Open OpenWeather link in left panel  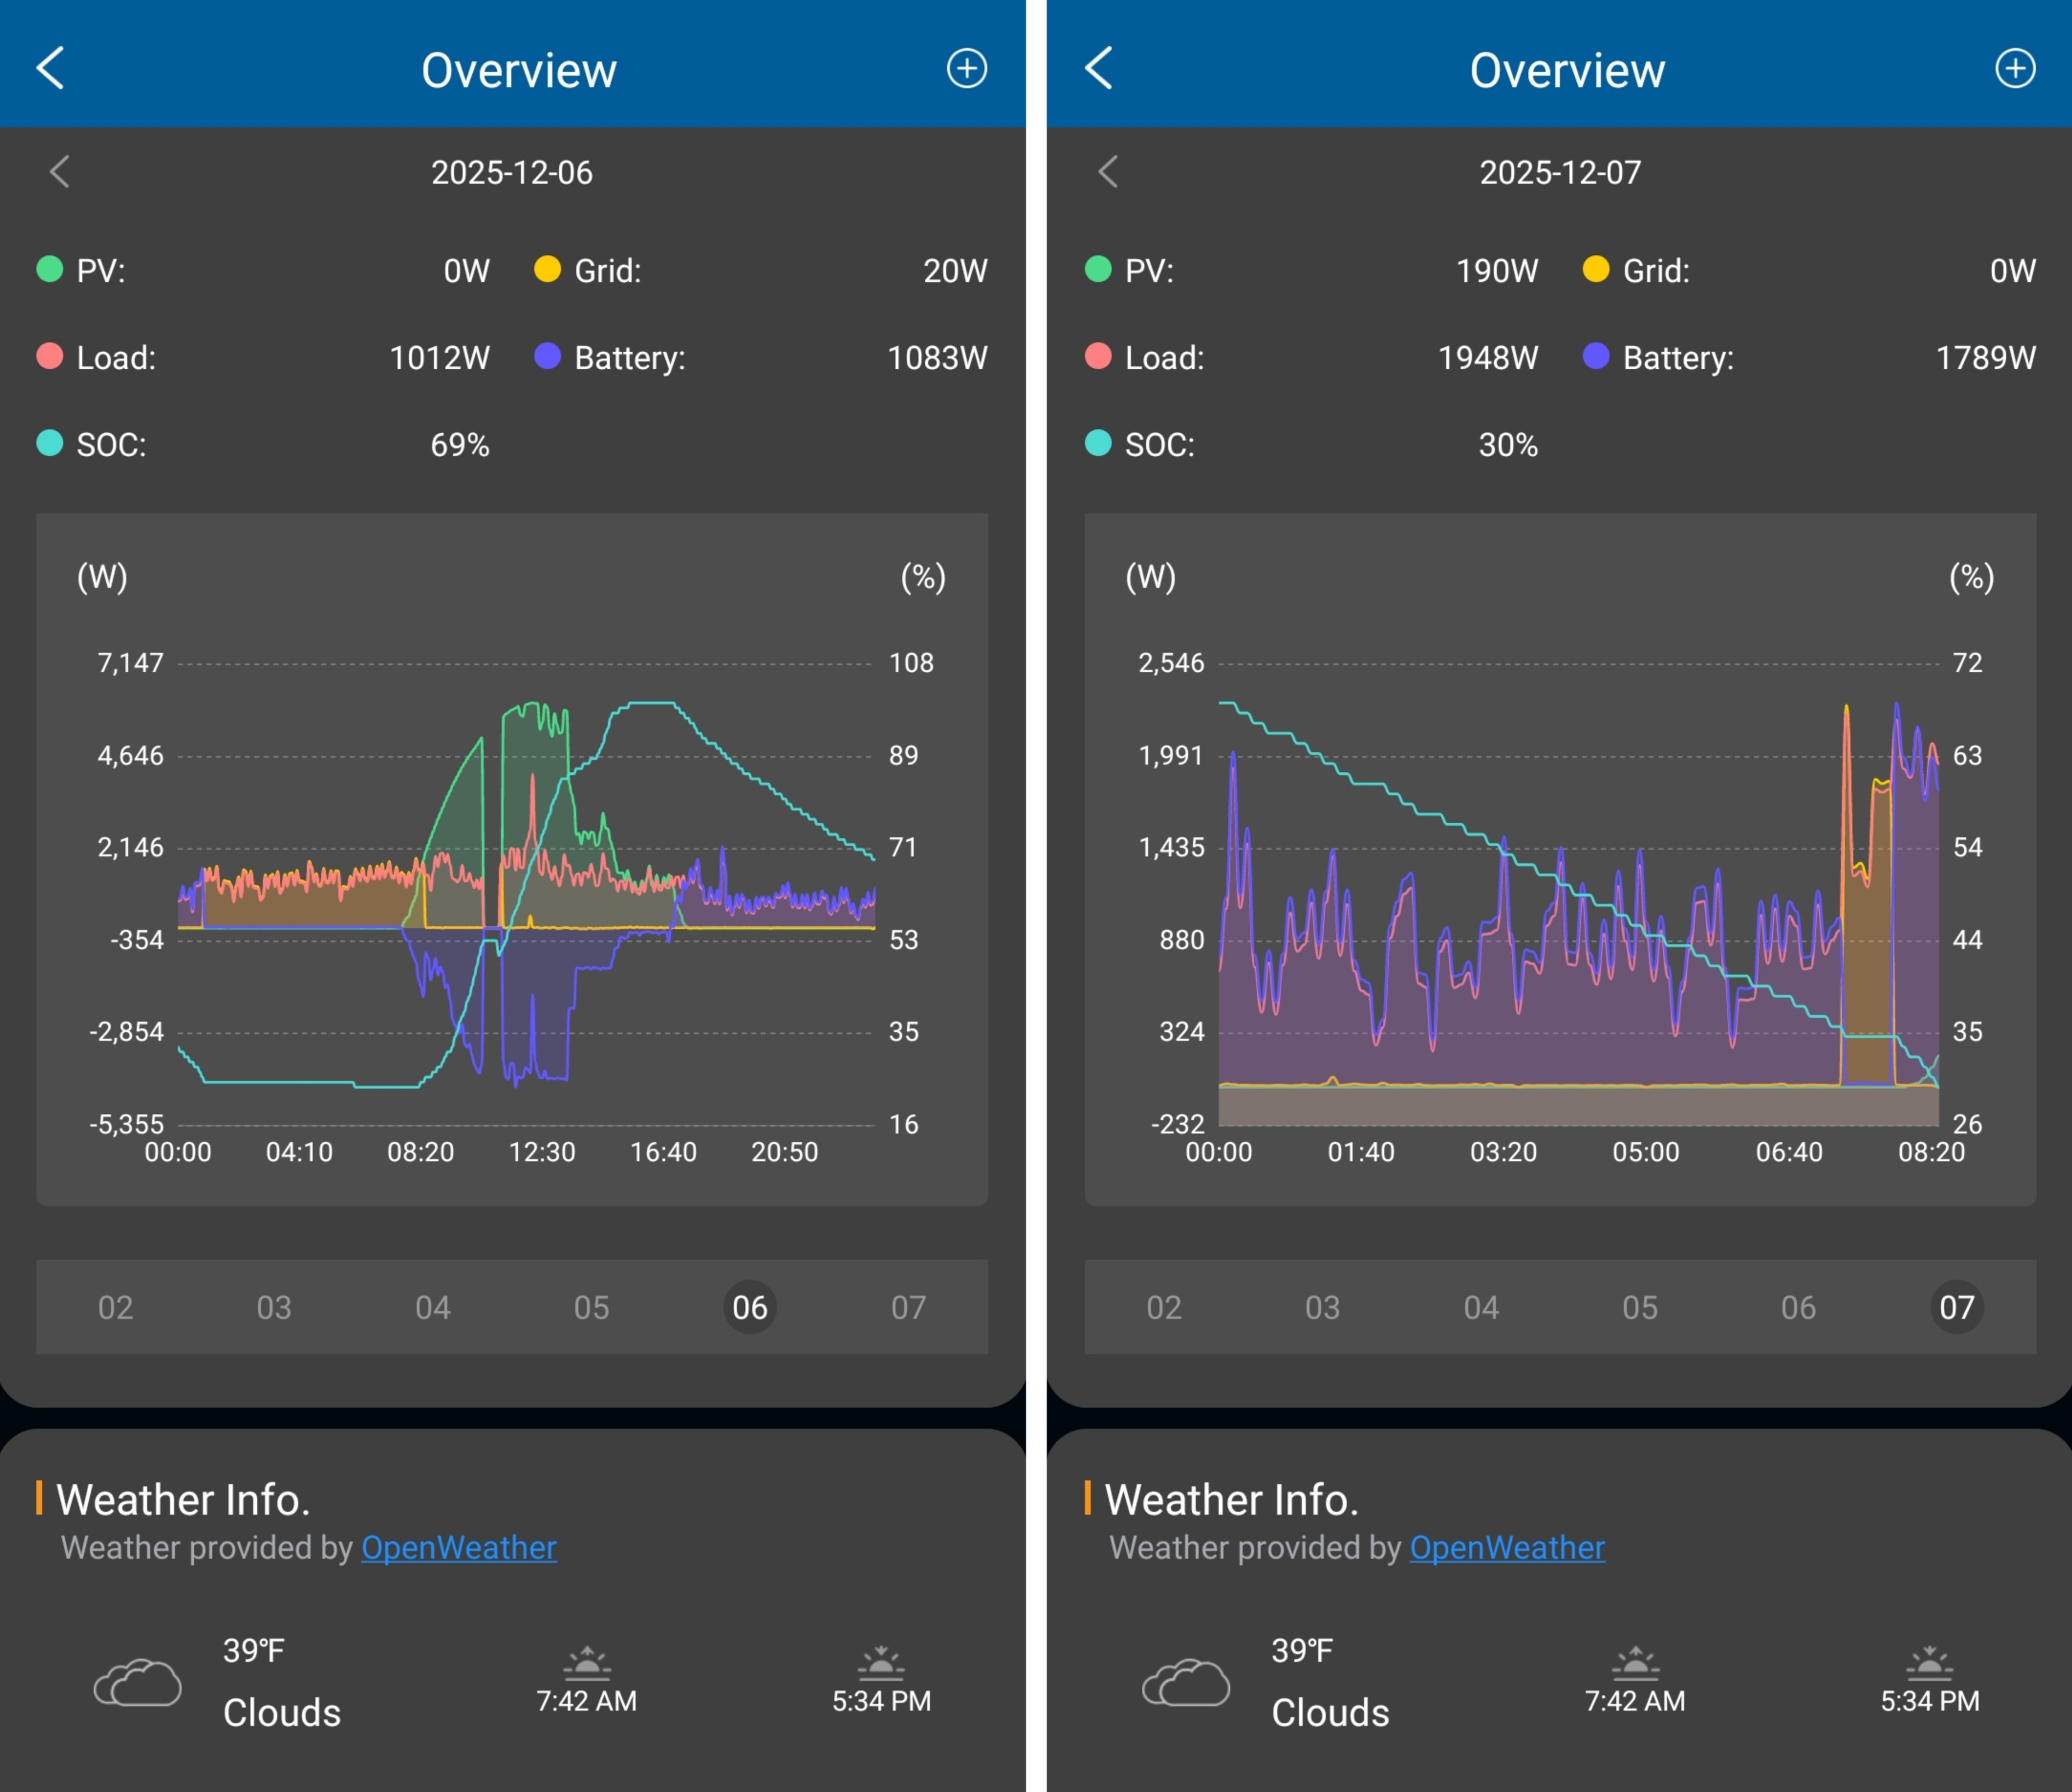click(x=458, y=1547)
